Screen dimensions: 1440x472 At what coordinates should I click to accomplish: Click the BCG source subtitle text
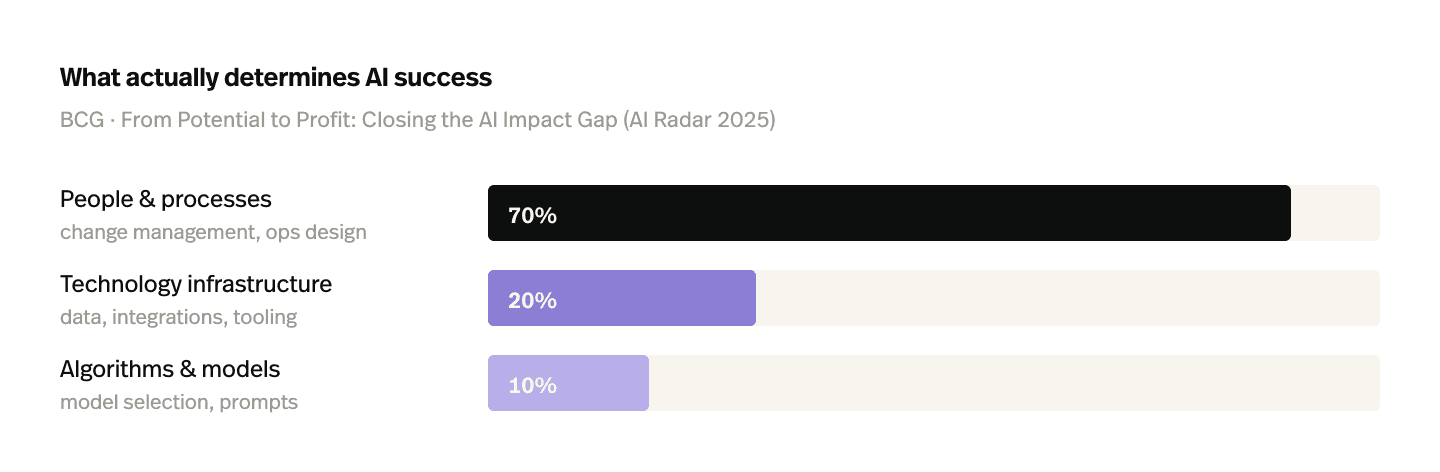pyautogui.click(x=418, y=120)
